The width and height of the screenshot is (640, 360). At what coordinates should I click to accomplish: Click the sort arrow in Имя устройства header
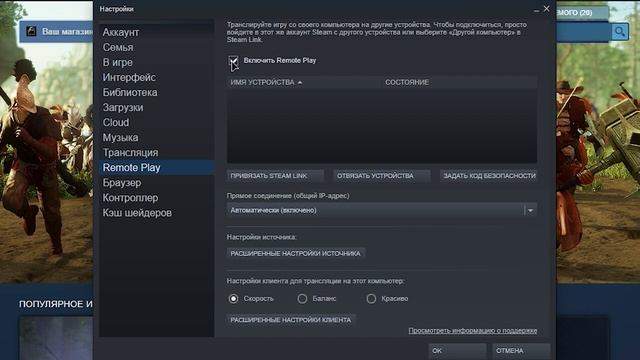click(x=300, y=82)
